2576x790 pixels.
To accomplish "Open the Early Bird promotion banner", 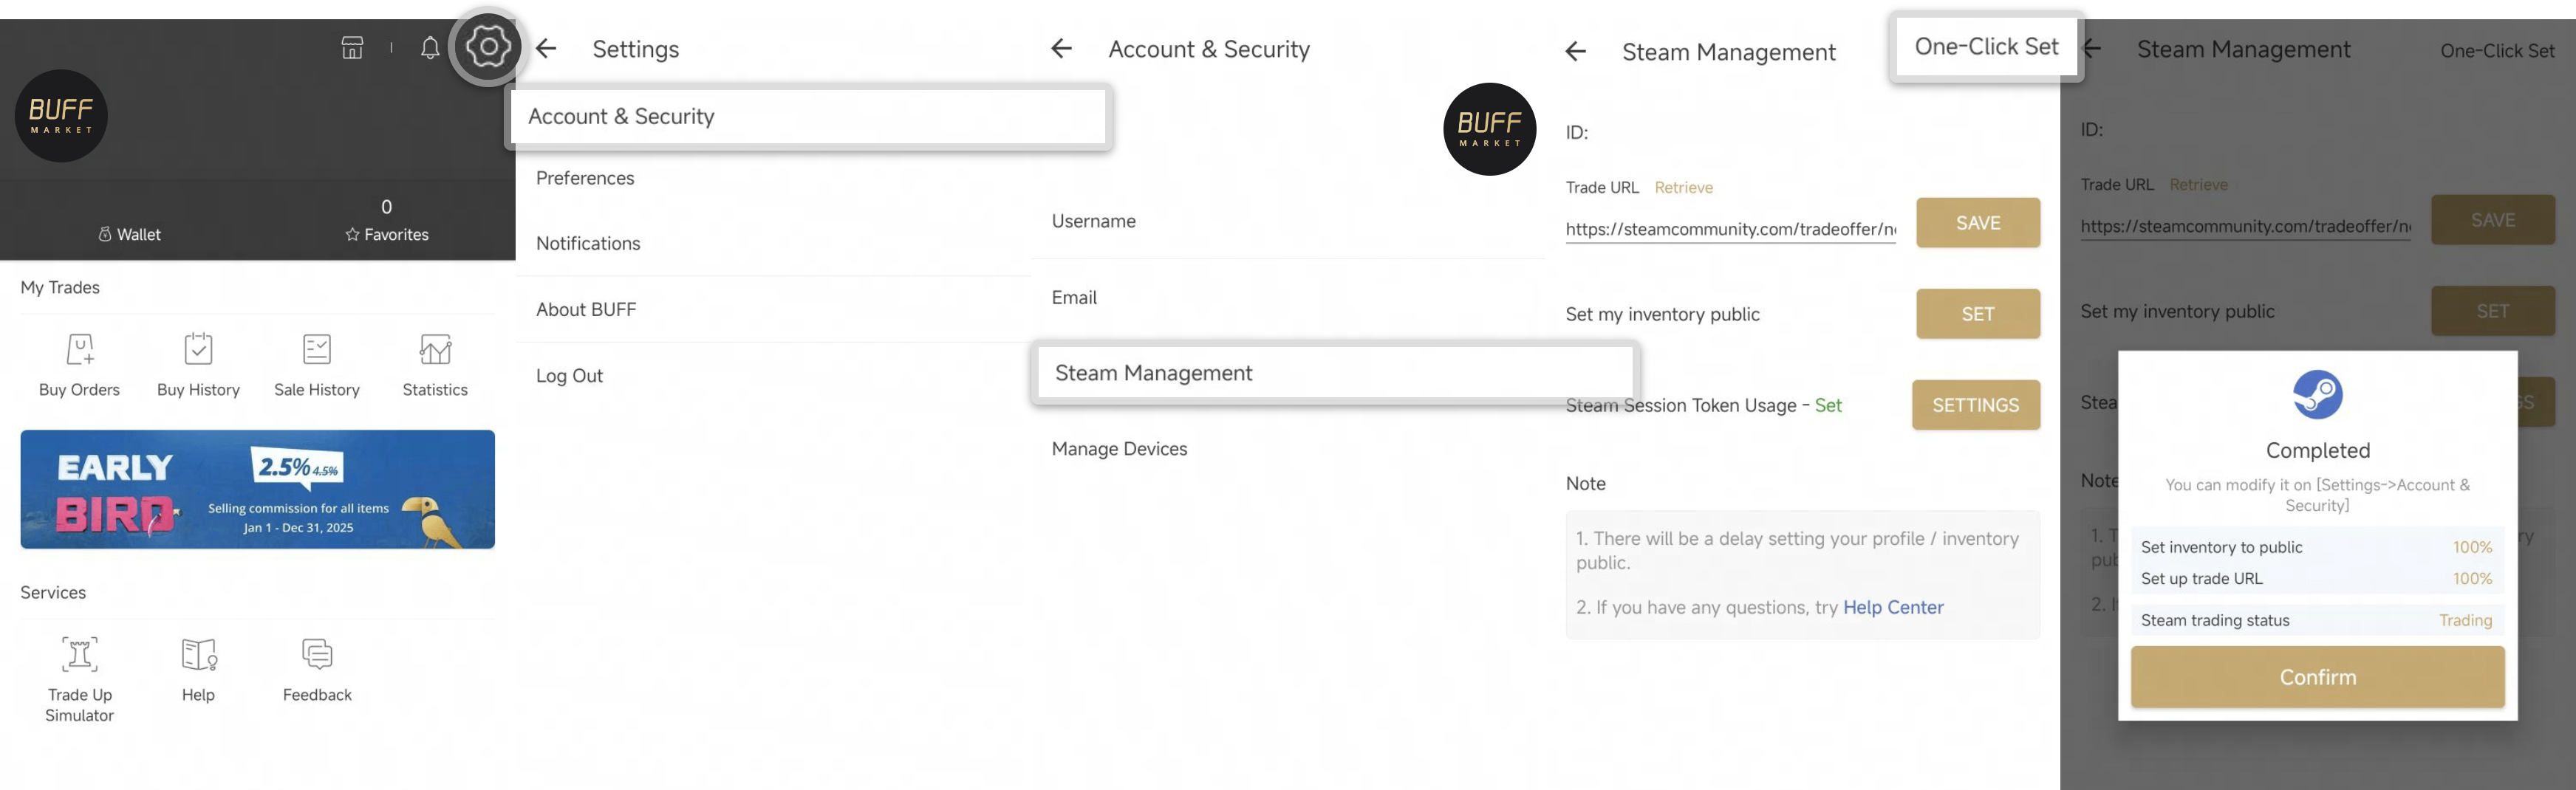I will [x=257, y=489].
